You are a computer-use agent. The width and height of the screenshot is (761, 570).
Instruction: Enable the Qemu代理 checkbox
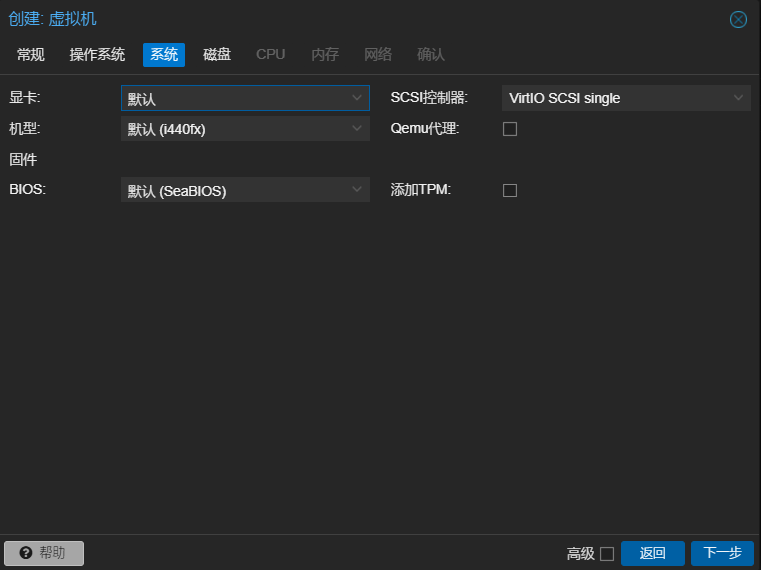point(510,129)
